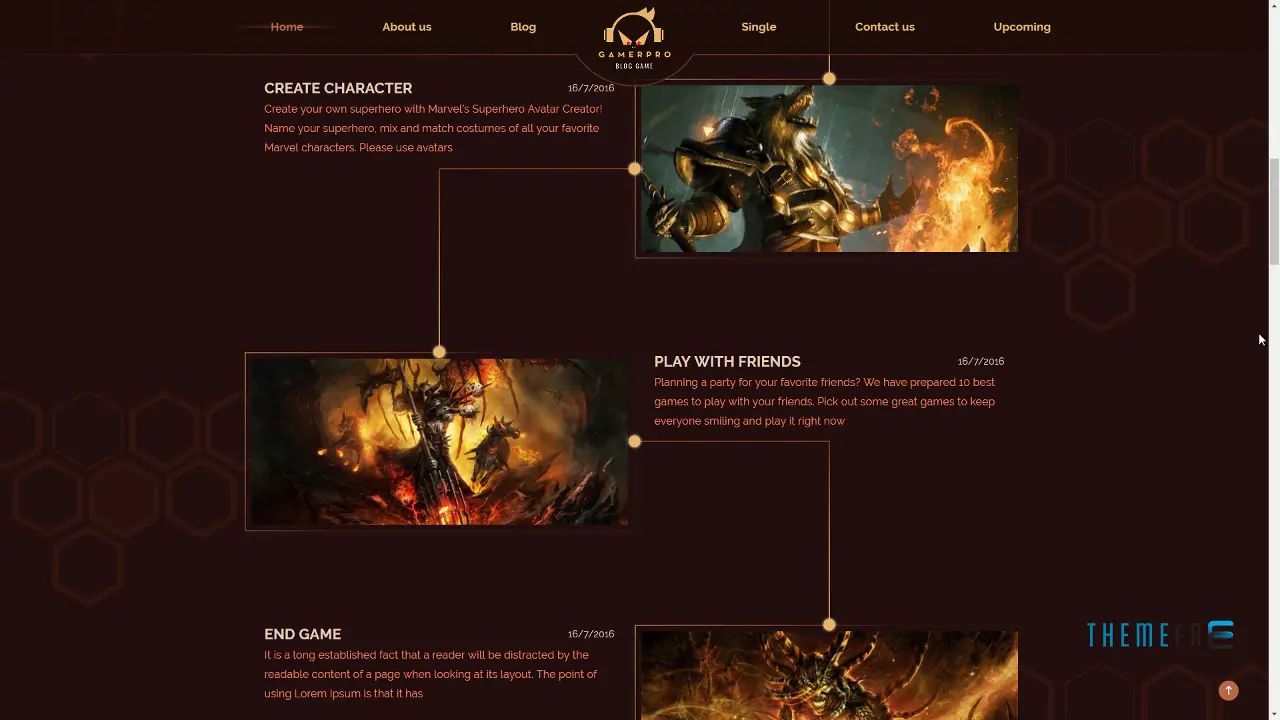Click the ThemeFre watermark logo
Image resolution: width=1280 pixels, height=720 pixels.
click(x=1160, y=634)
